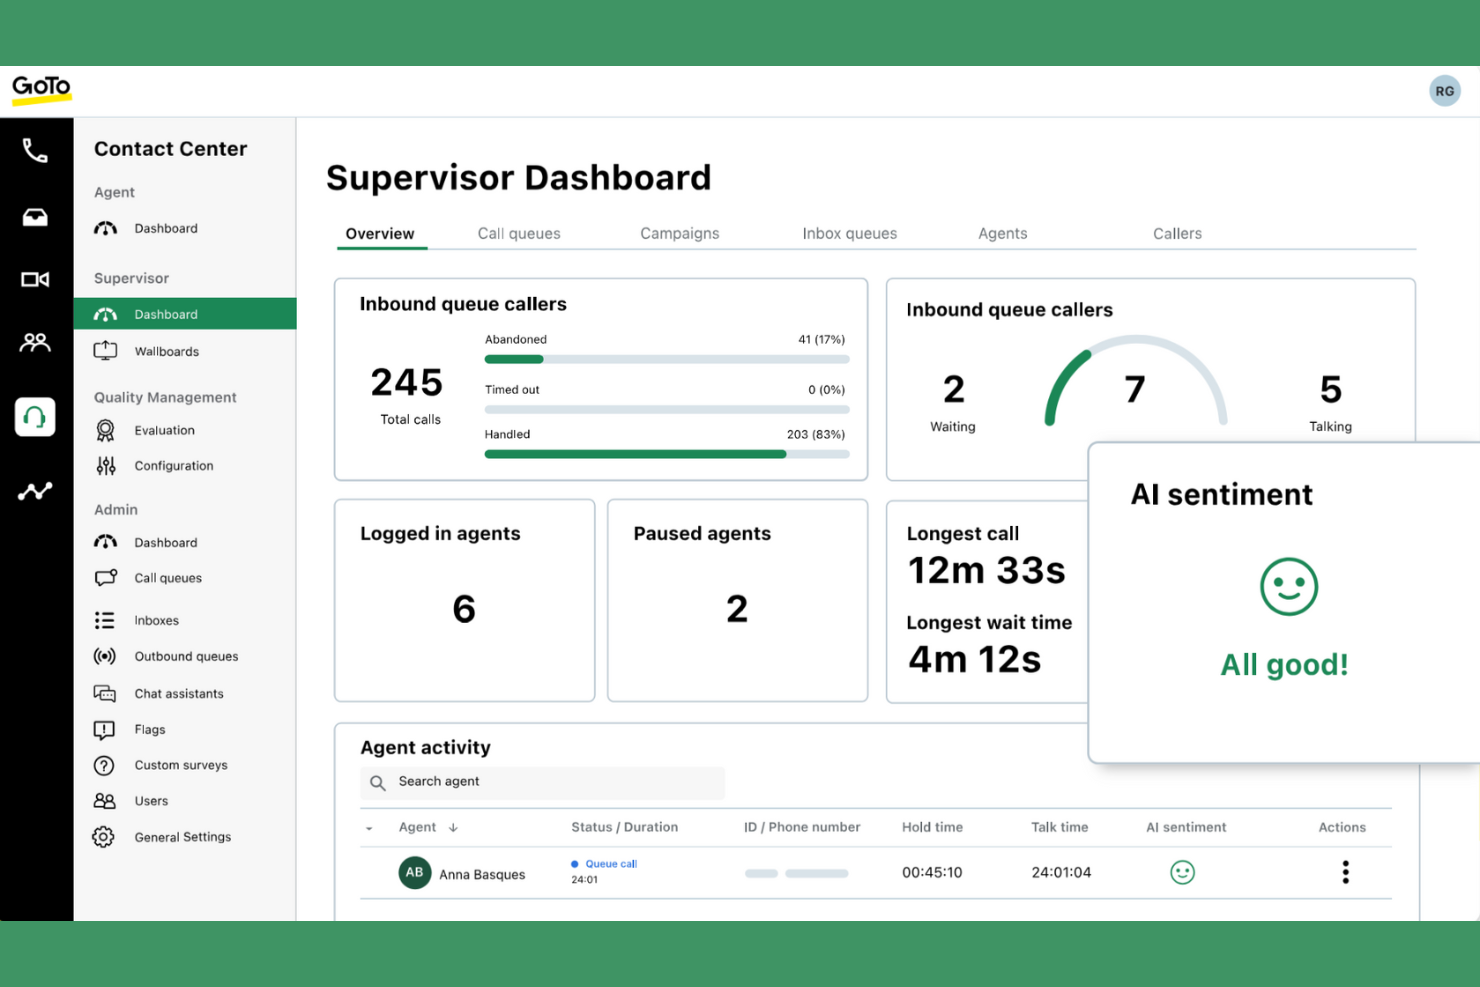
Task: Expand the row disclosure chevron in Agent activity table
Action: click(x=369, y=828)
